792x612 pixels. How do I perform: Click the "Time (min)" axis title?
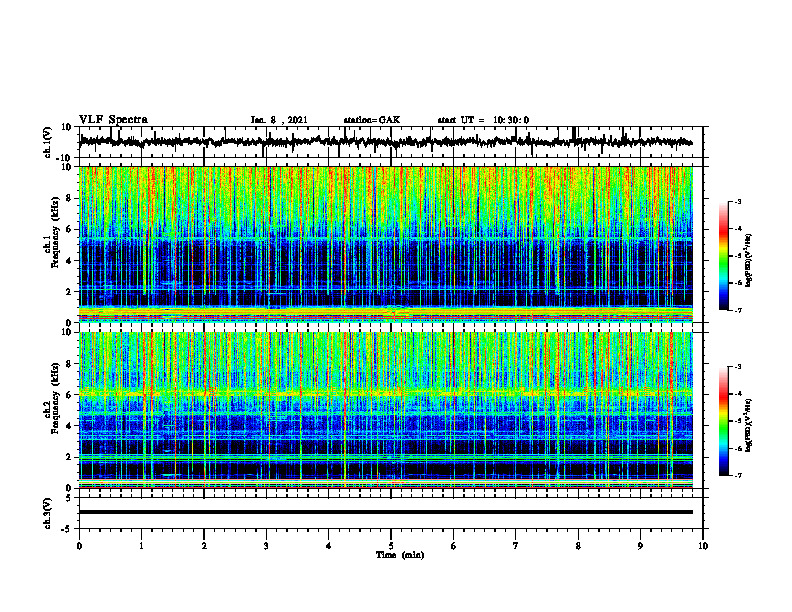(400, 555)
